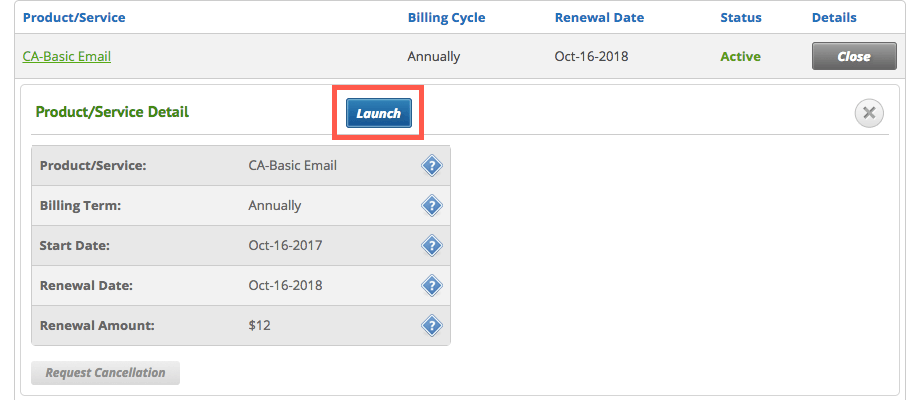Dismiss detail panel with round X icon
Viewport: 919px width, 400px height.
[869, 113]
